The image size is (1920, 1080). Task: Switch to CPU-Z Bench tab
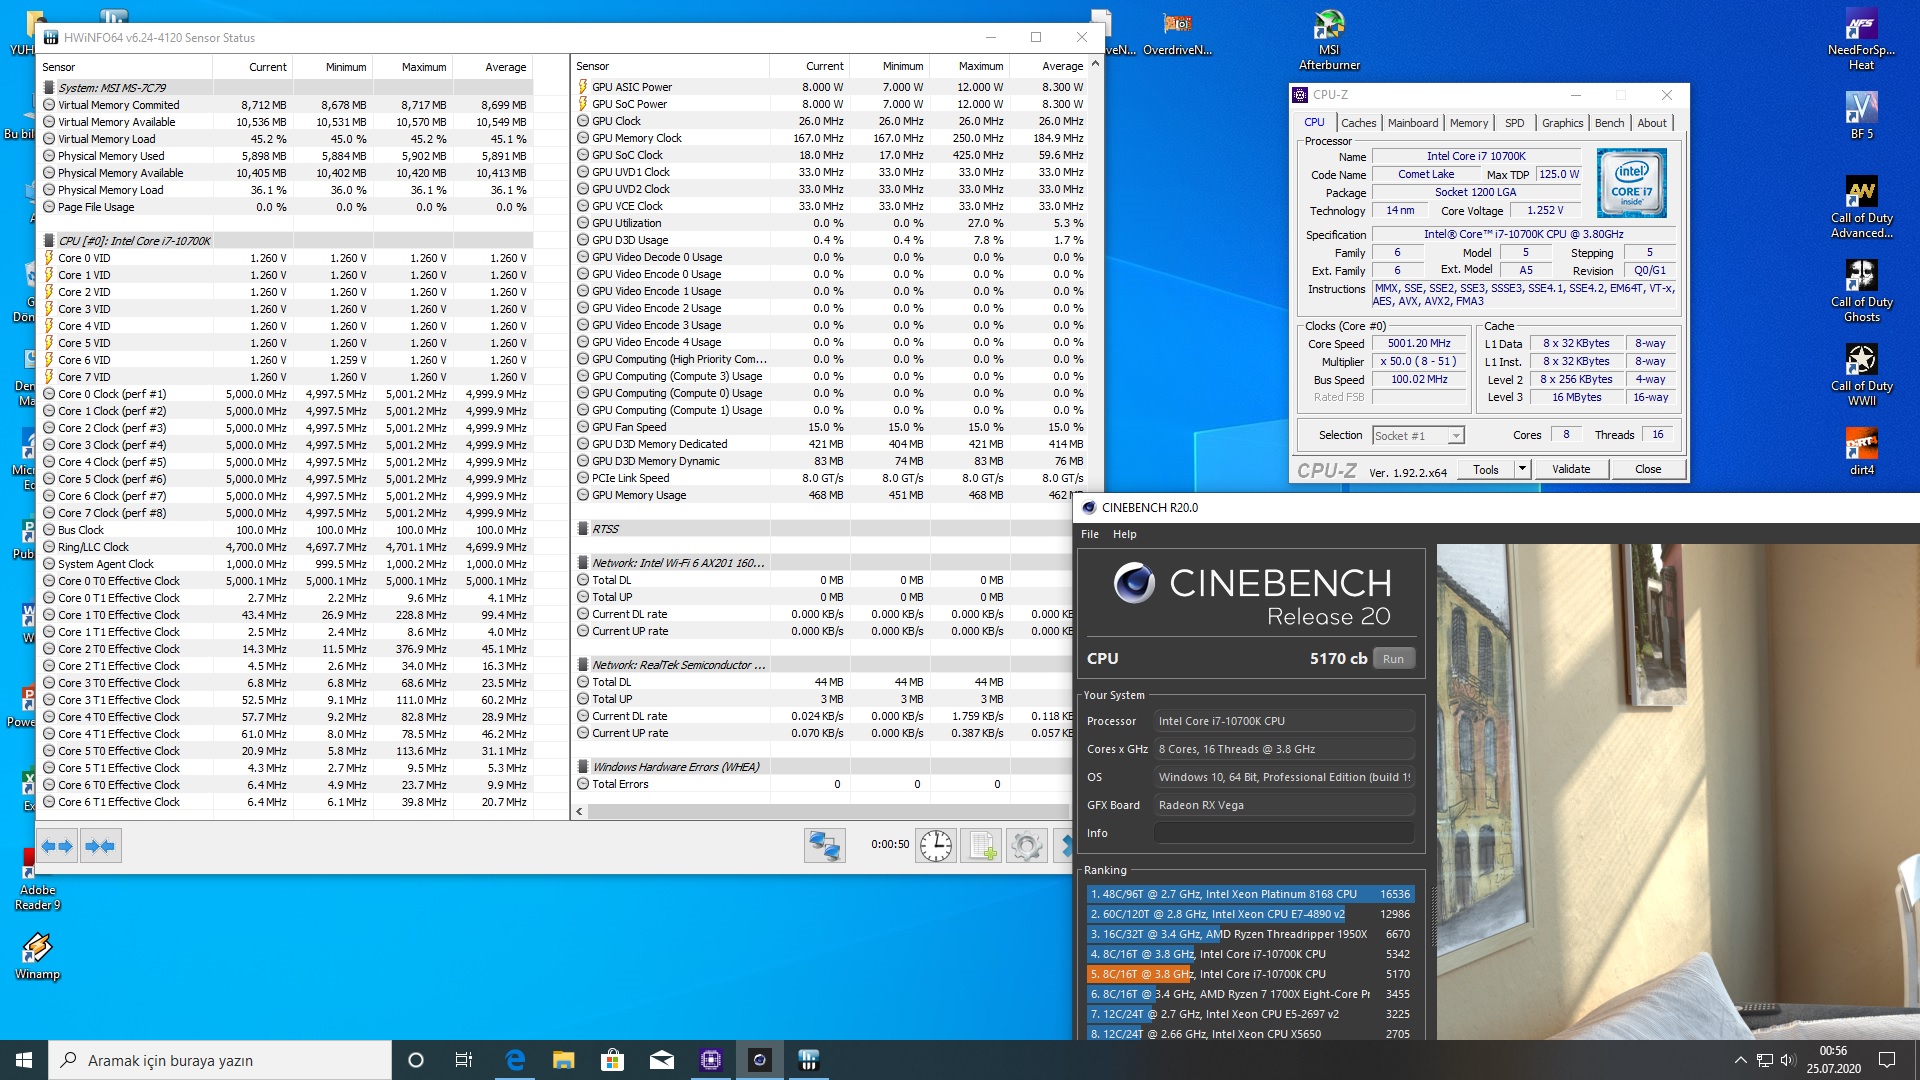pos(1609,123)
